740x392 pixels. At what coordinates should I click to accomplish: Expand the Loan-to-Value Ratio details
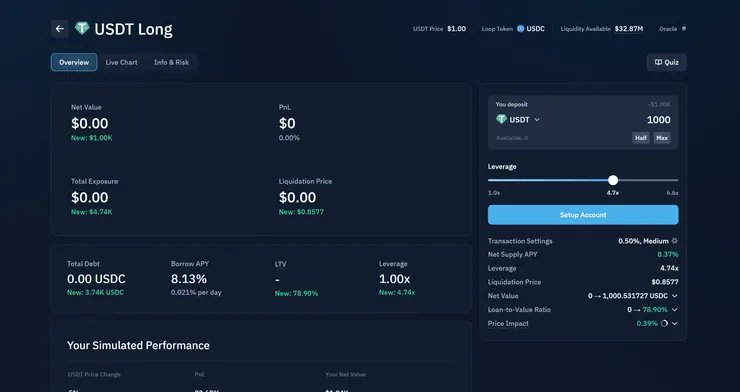point(674,310)
